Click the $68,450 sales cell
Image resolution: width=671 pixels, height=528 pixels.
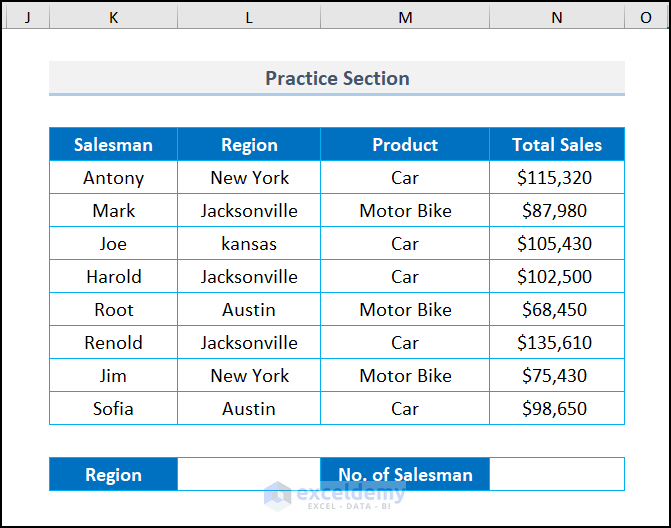(557, 310)
